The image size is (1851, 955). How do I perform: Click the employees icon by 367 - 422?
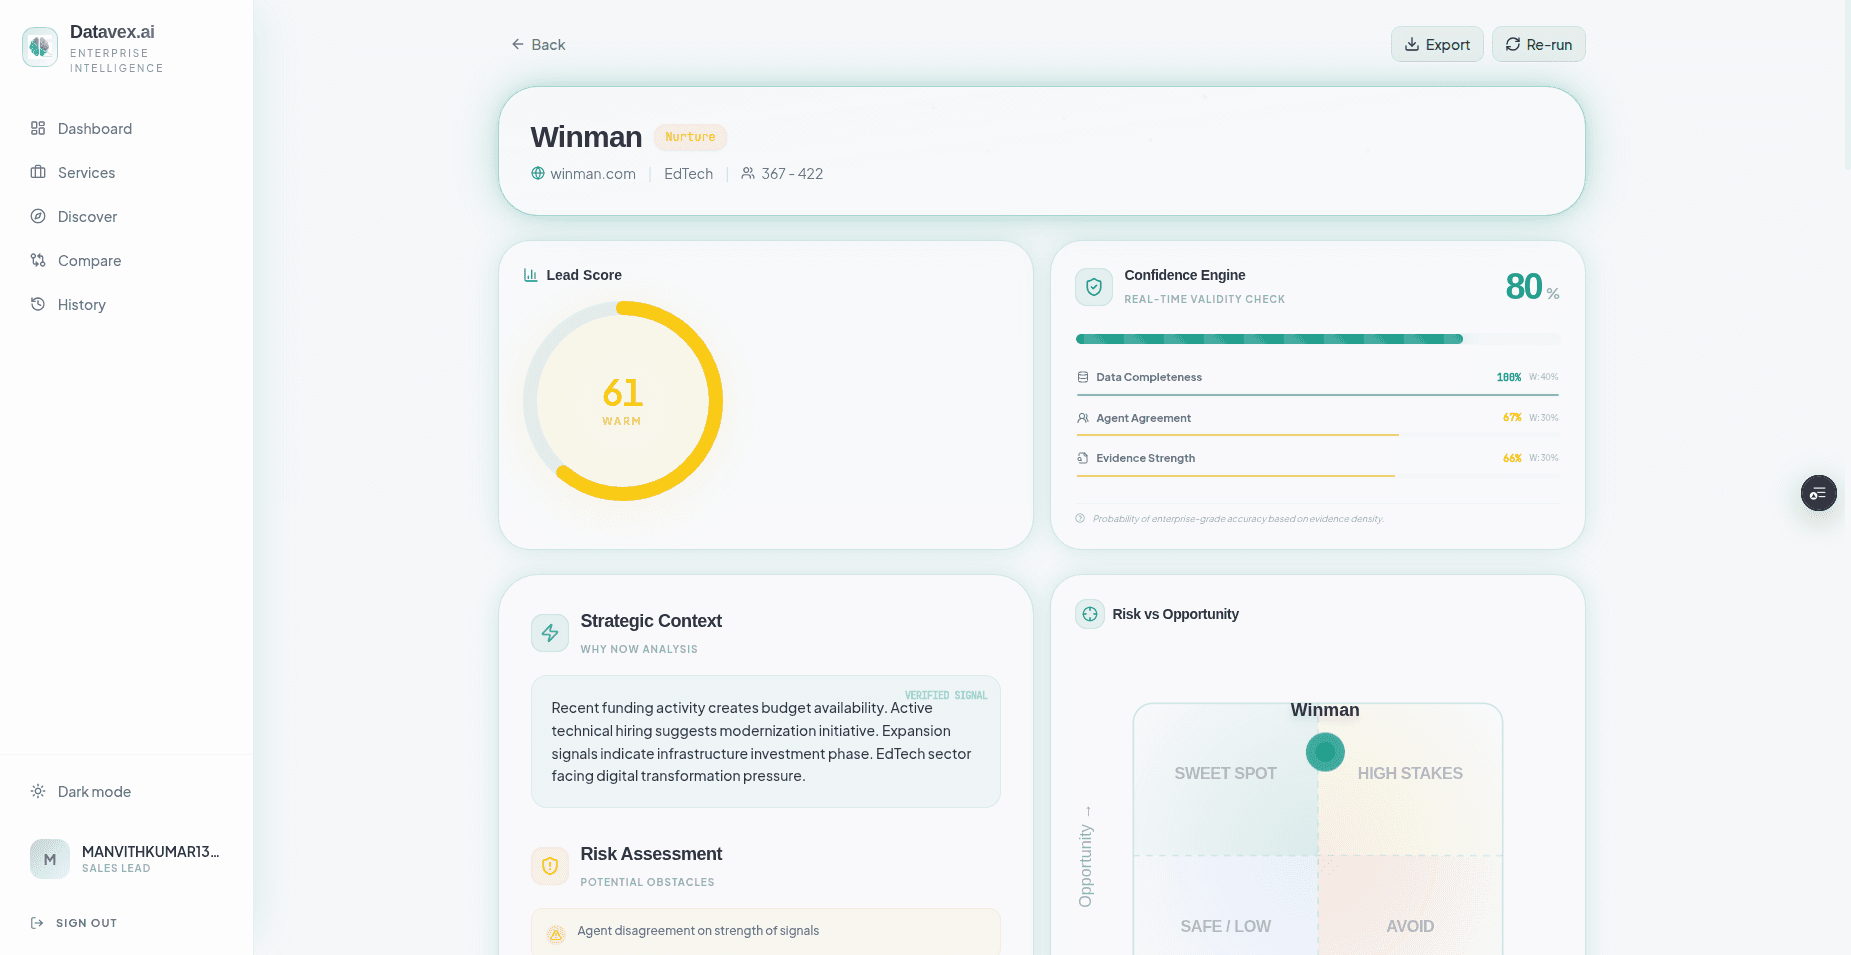tap(748, 173)
